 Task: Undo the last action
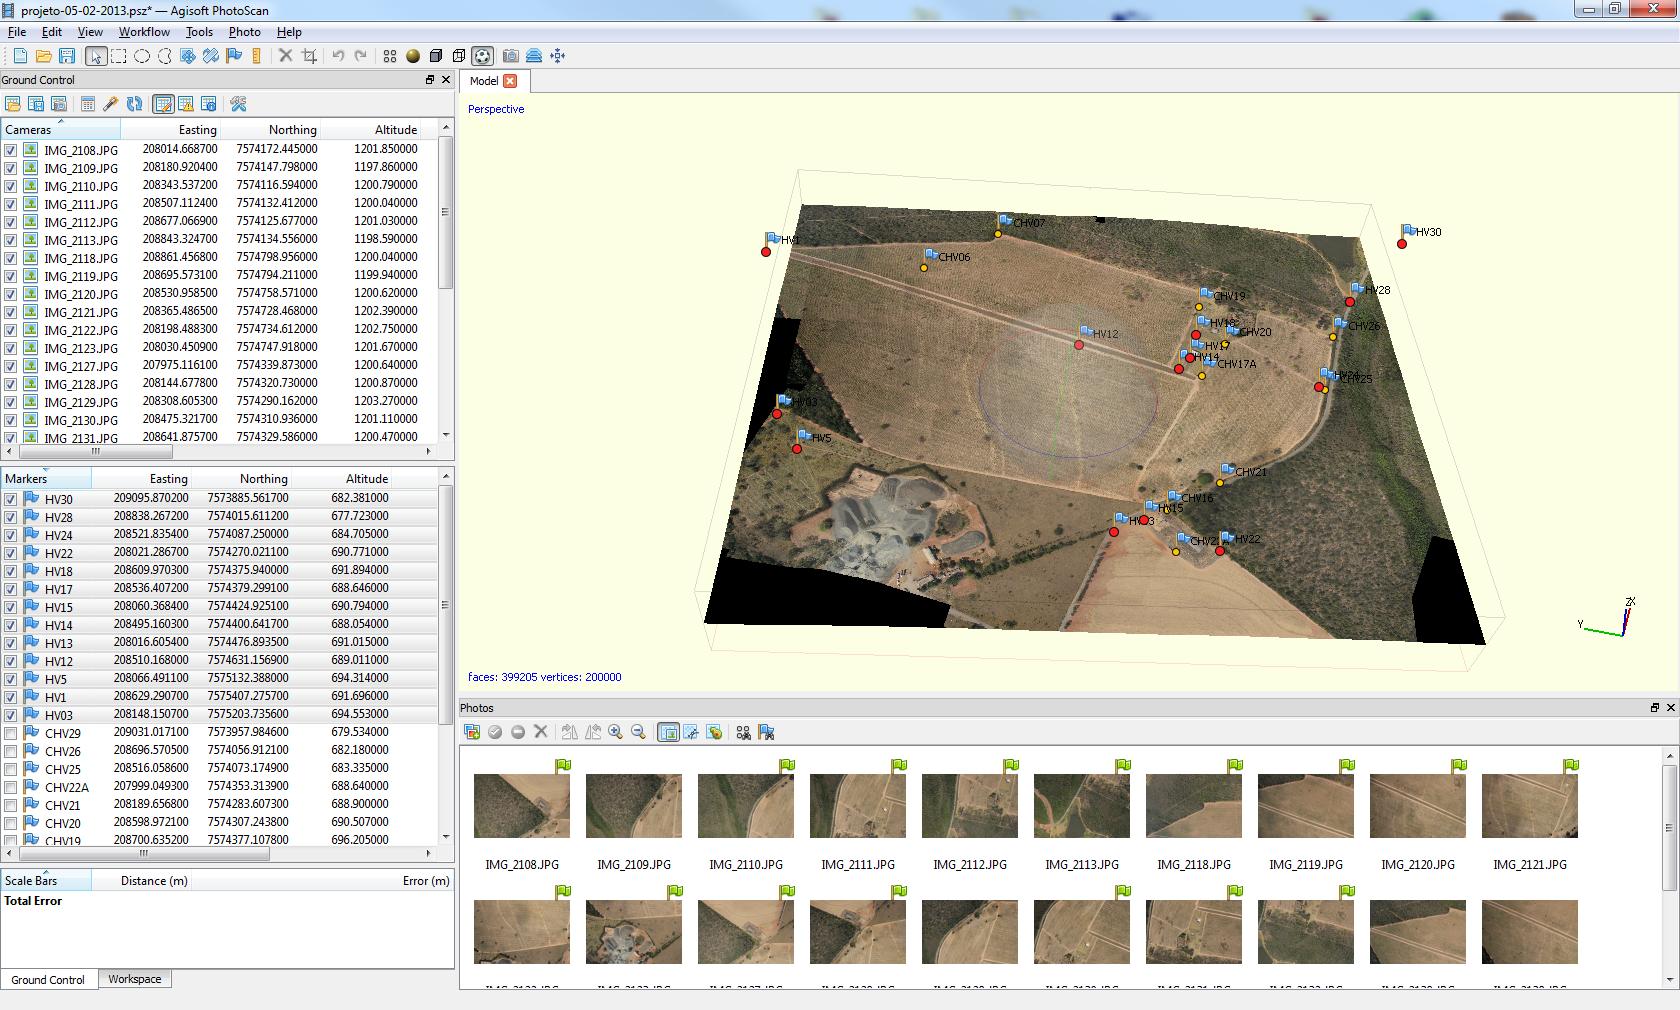coord(338,56)
